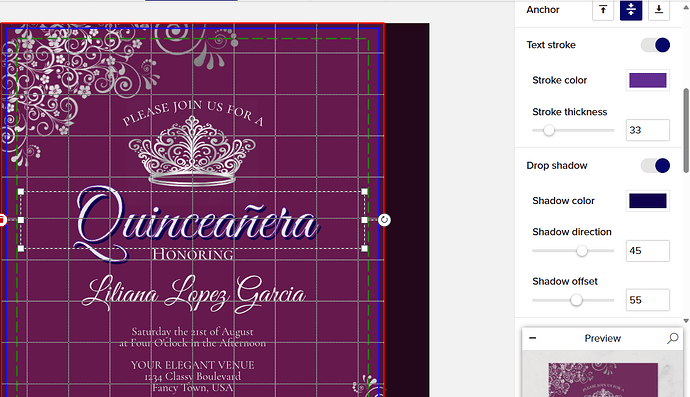Click the Stroke thickness slider handle

click(549, 130)
